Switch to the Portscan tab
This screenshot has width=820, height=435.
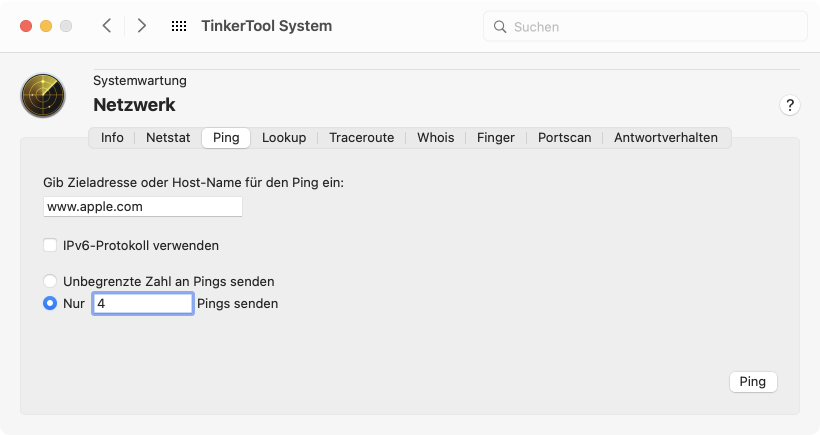[x=564, y=138]
